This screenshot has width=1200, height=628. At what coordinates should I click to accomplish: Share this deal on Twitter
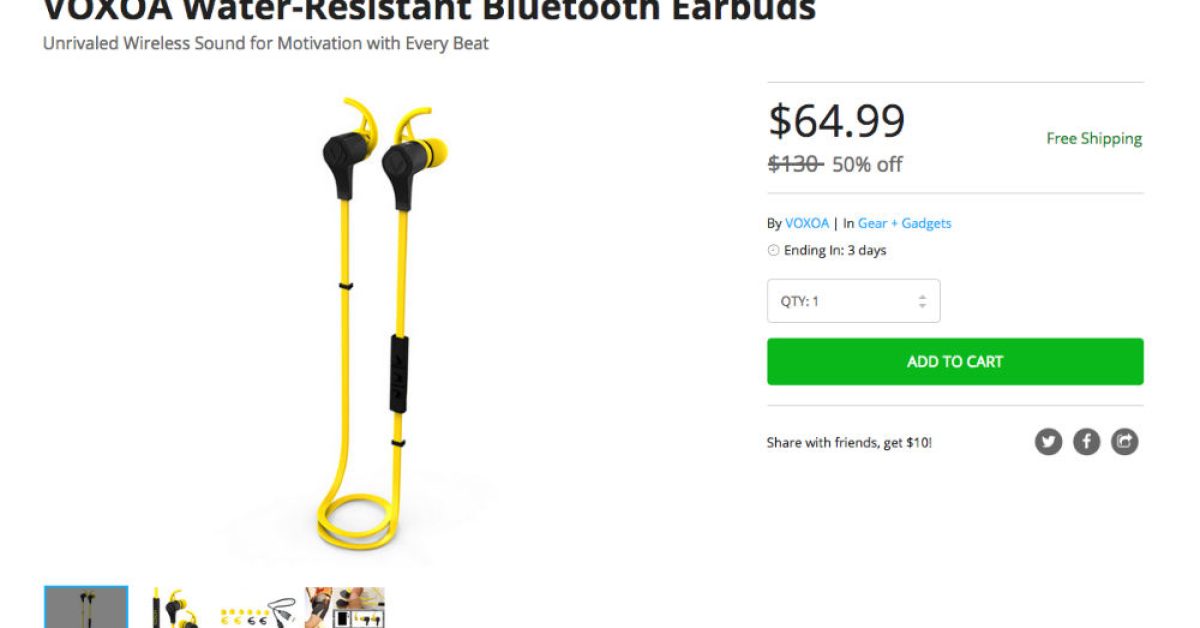[x=1048, y=441]
